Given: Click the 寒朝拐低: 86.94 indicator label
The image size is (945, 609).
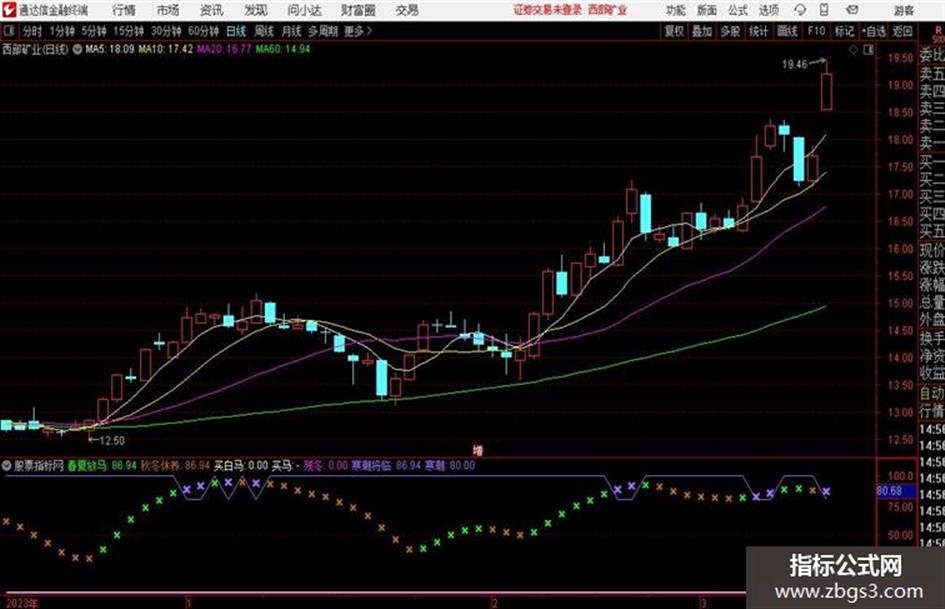Looking at the screenshot, I should [386, 465].
